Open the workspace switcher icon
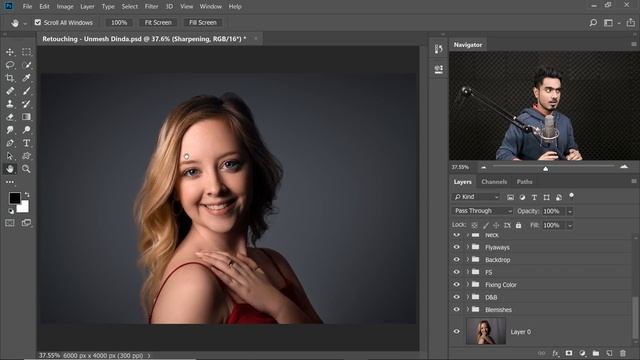 pos(608,23)
